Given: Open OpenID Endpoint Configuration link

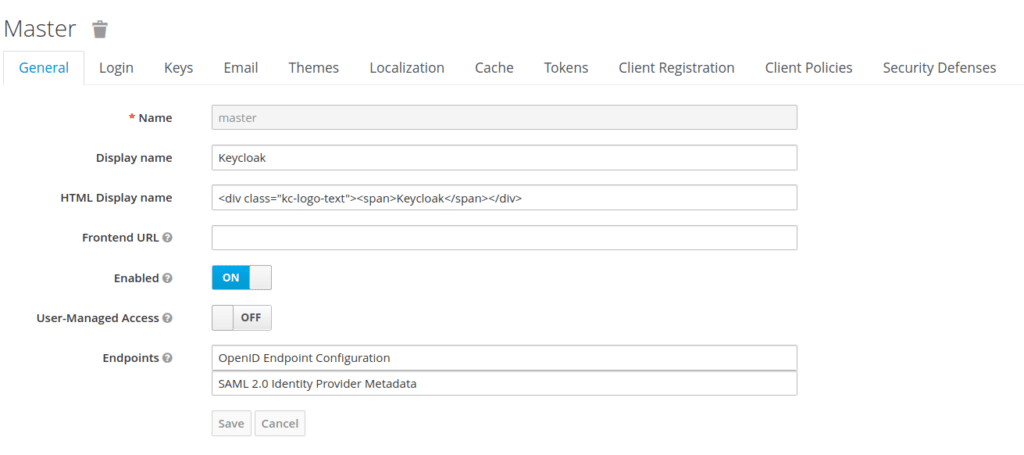Looking at the screenshot, I should (x=504, y=358).
